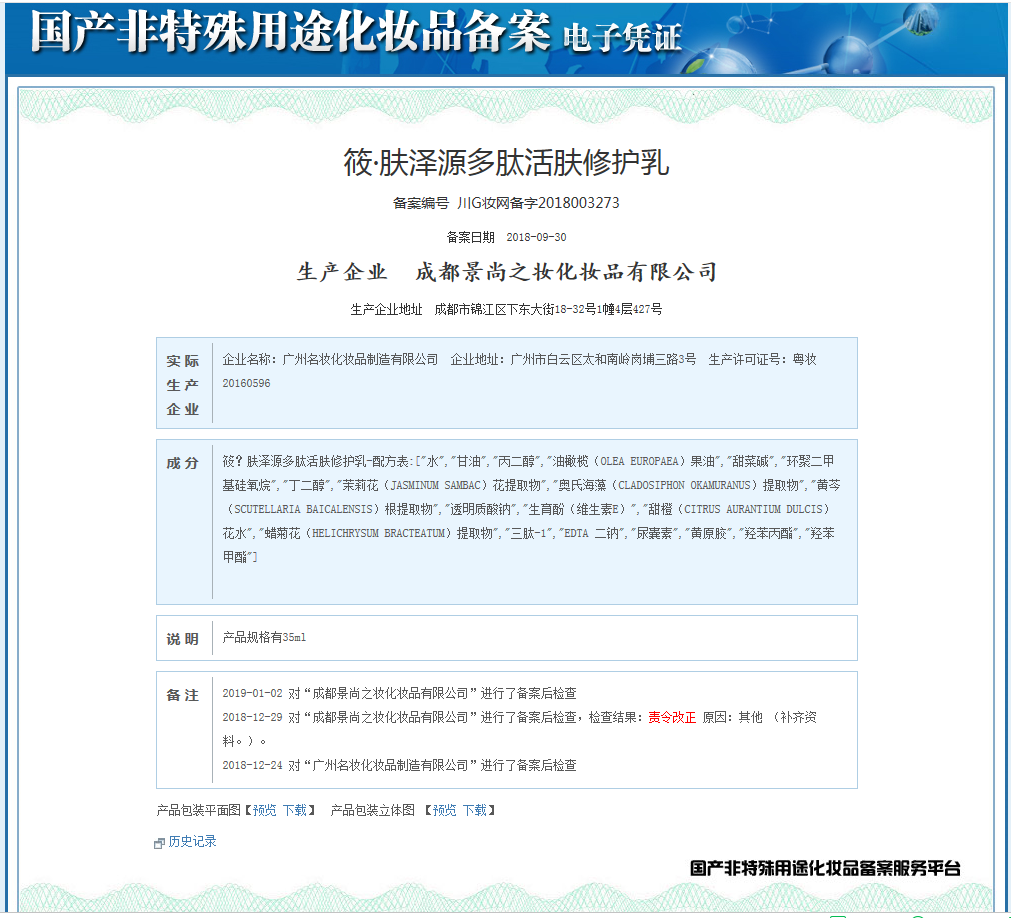Click the small page icon beside 历史记录
The height and width of the screenshot is (918, 1011).
[x=157, y=842]
